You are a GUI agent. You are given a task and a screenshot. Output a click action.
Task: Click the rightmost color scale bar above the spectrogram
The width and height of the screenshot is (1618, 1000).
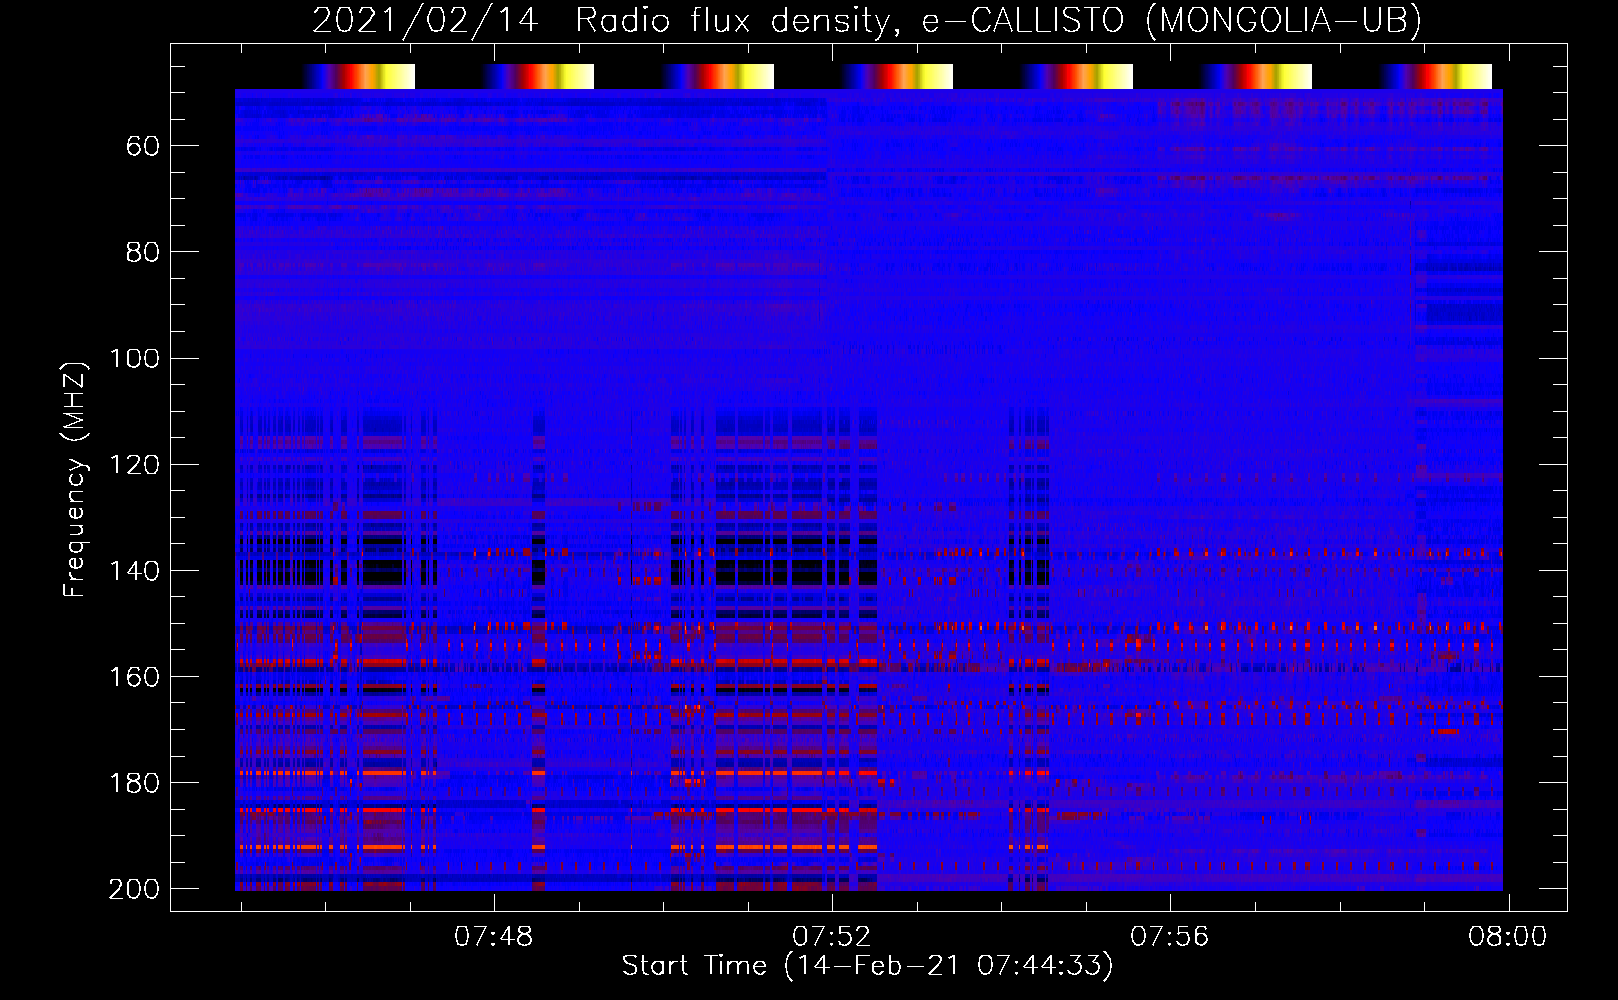coord(1437,76)
